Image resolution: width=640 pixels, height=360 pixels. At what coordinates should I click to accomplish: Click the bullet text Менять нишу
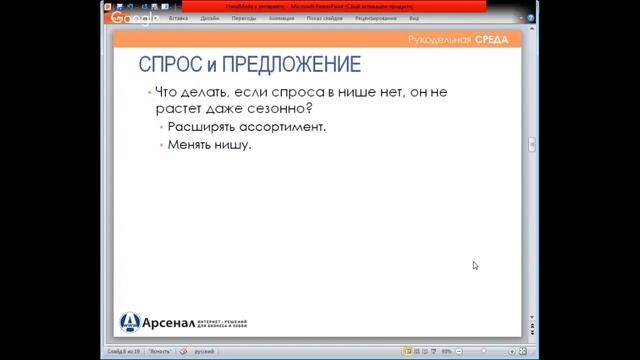click(x=209, y=145)
